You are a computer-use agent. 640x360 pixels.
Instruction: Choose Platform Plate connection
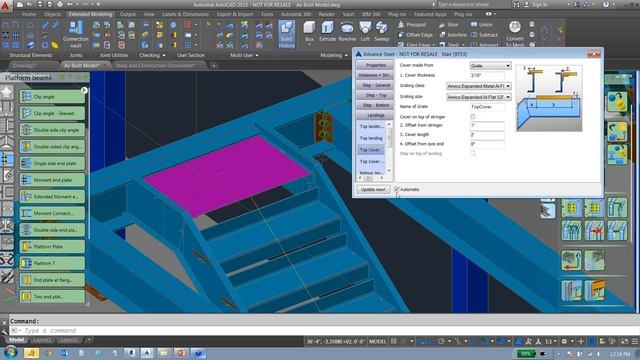(x=52, y=247)
